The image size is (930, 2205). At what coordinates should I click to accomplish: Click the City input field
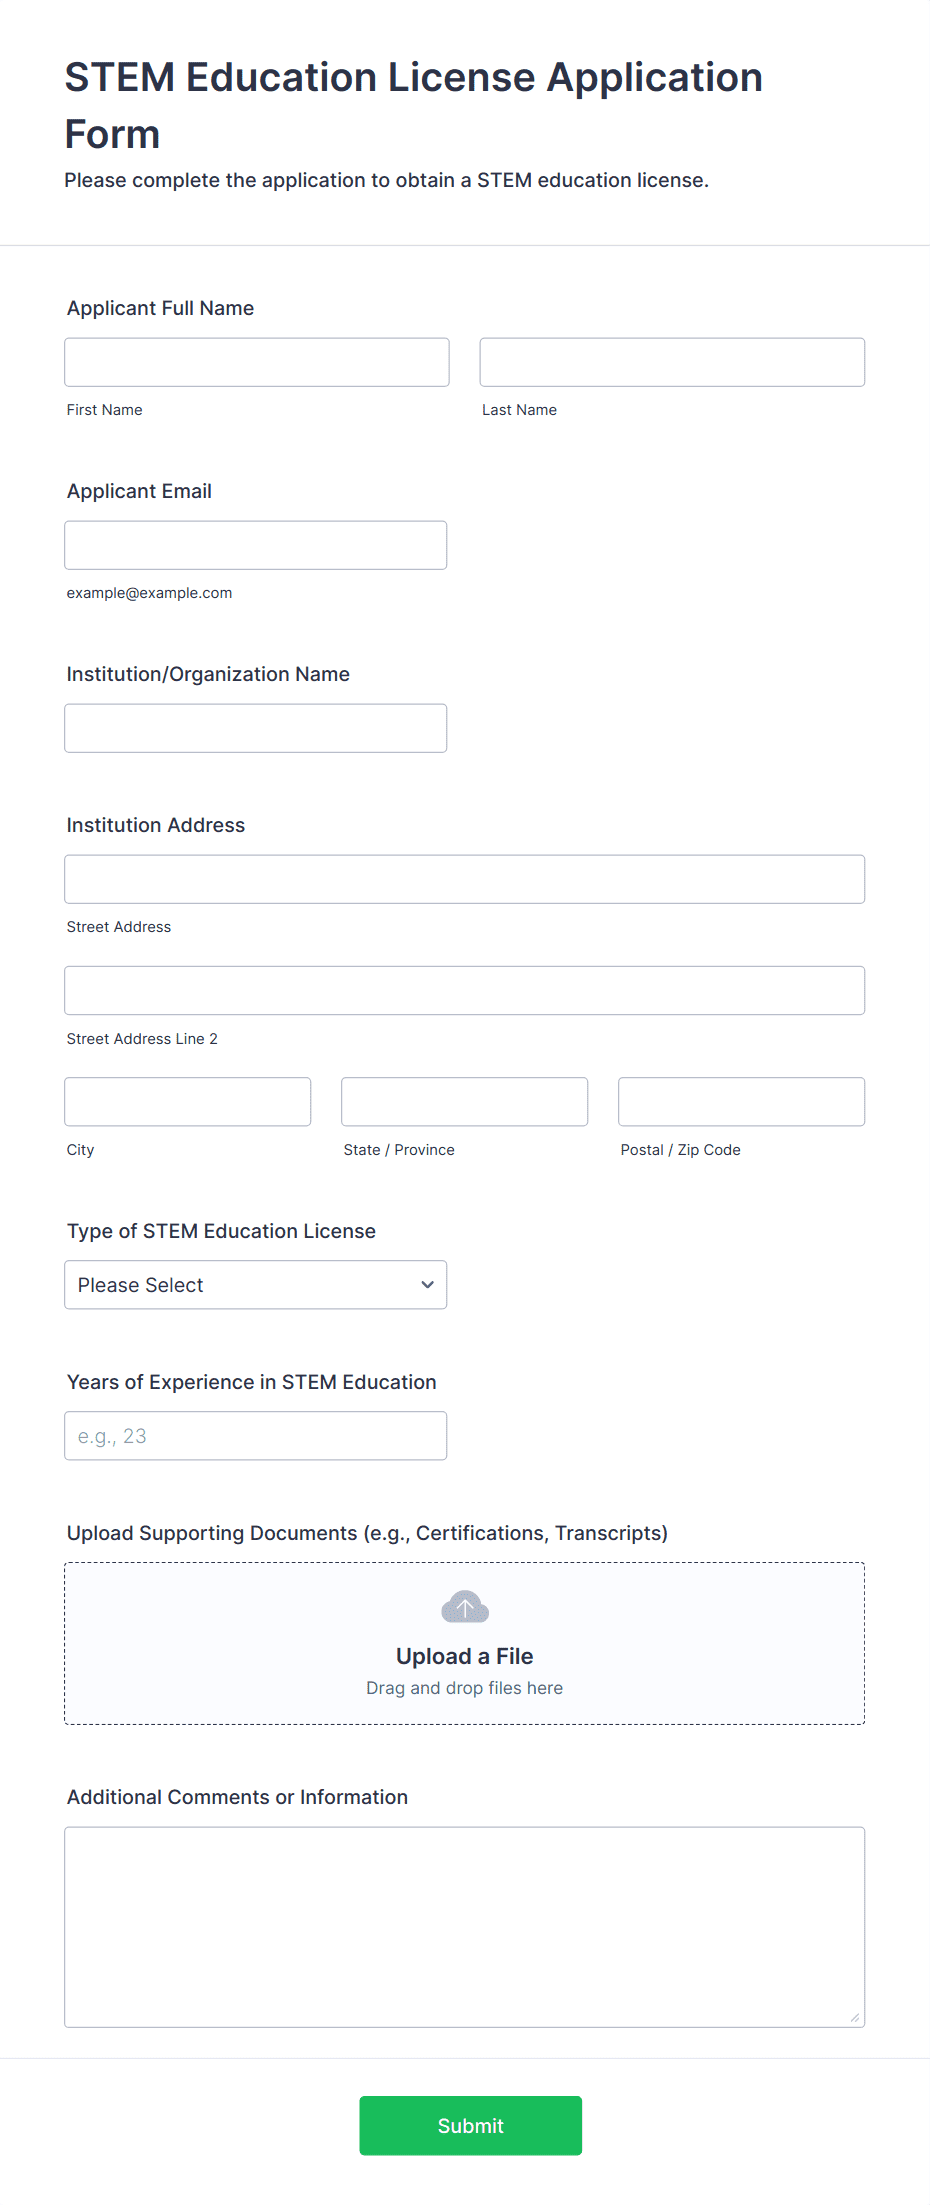point(188,1102)
